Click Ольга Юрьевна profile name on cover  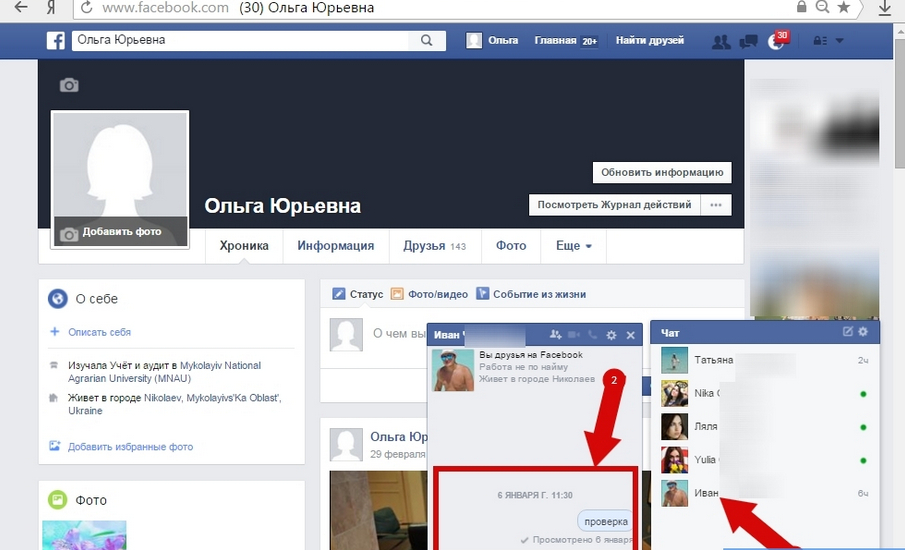[282, 206]
